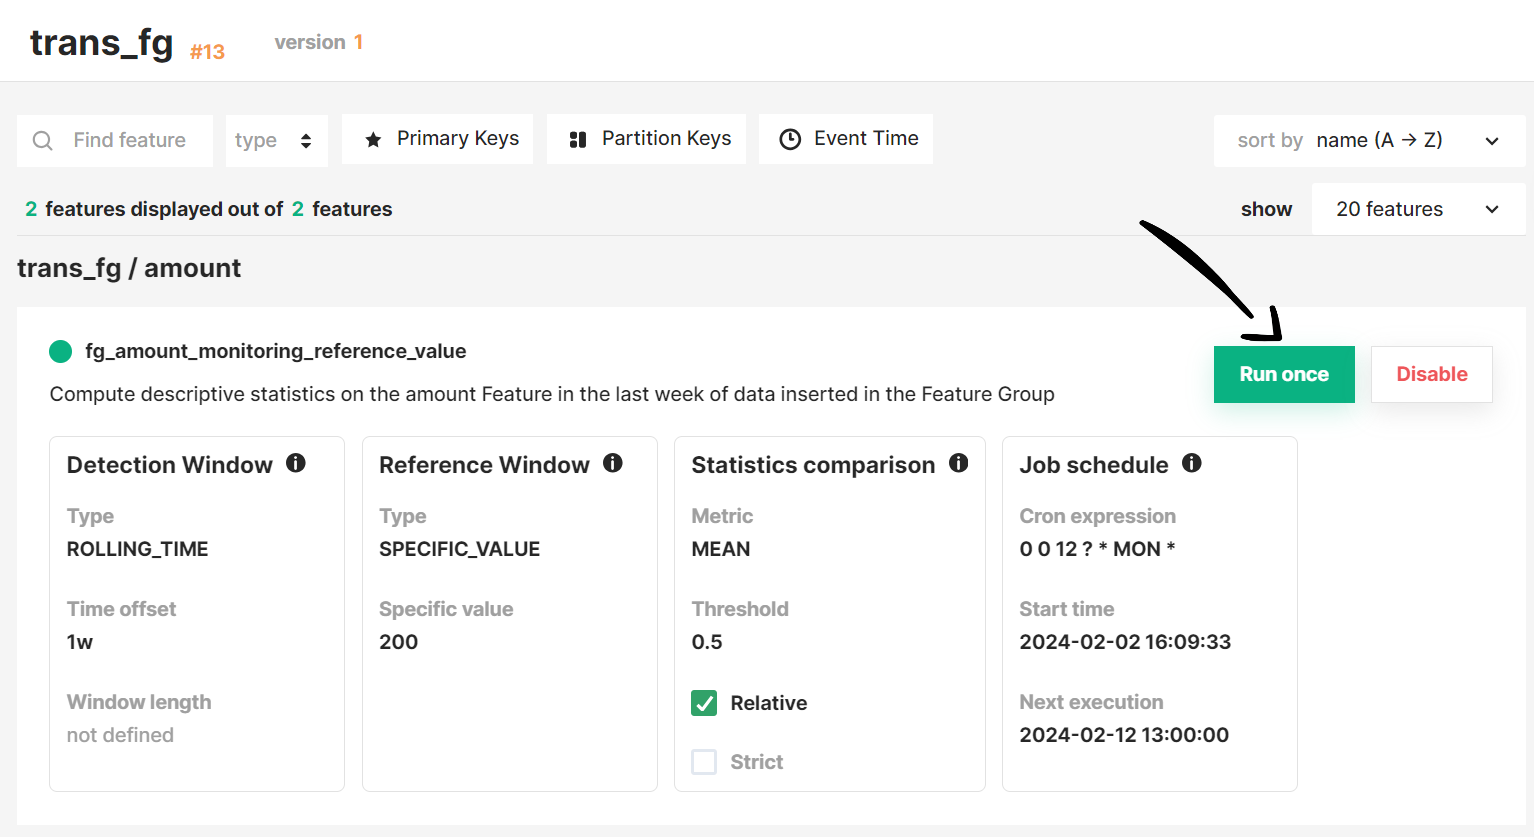This screenshot has width=1534, height=837.
Task: Open fg_amount_monitoring_reference_value details
Action: (277, 351)
